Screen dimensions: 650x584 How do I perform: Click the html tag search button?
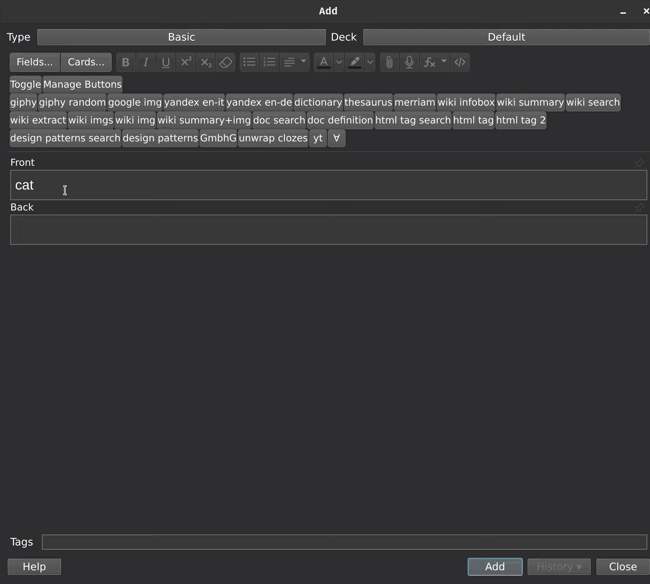pos(413,120)
